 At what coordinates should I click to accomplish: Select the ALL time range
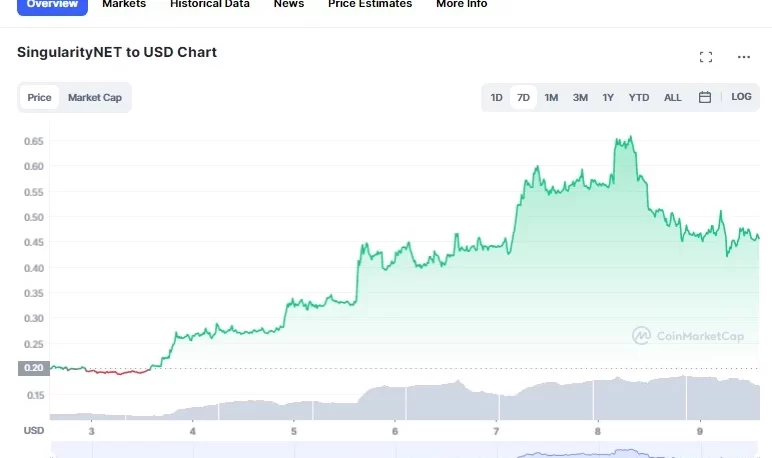coord(673,98)
